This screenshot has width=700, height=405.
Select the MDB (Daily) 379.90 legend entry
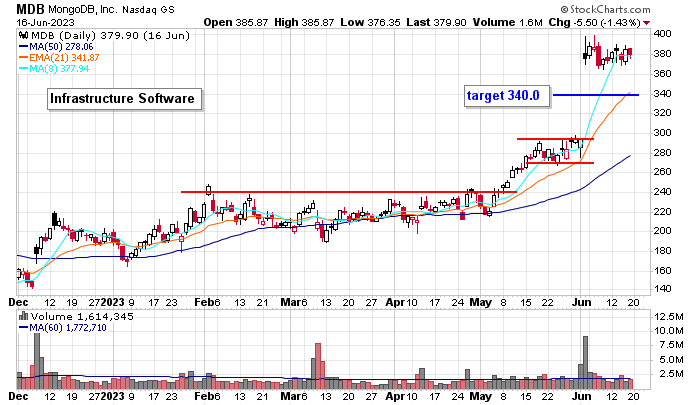point(110,35)
